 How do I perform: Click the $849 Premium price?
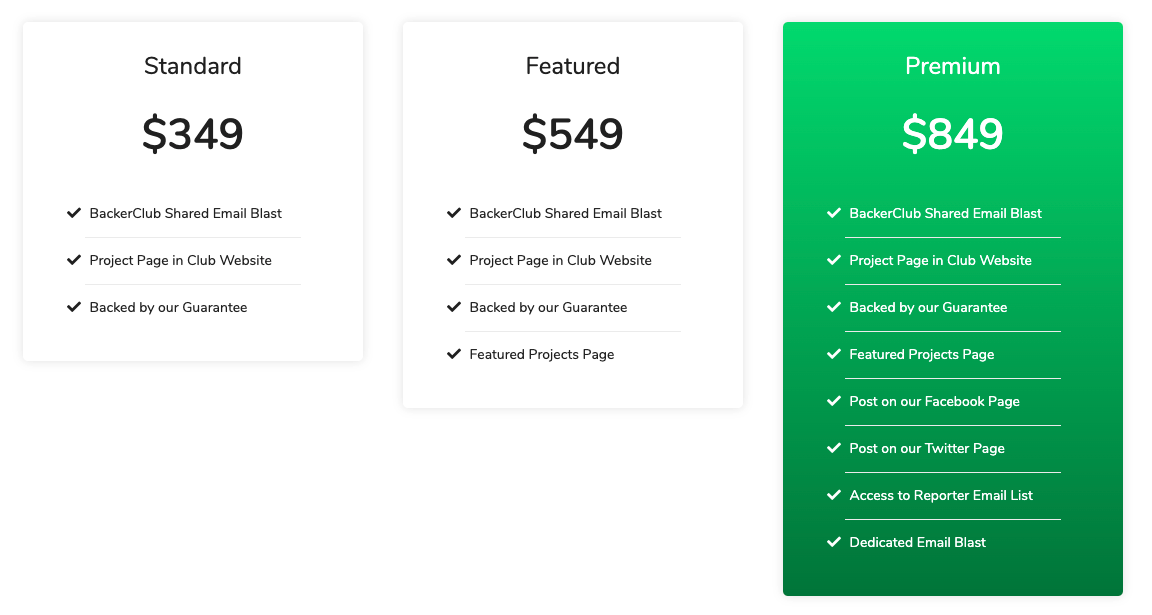pos(952,134)
